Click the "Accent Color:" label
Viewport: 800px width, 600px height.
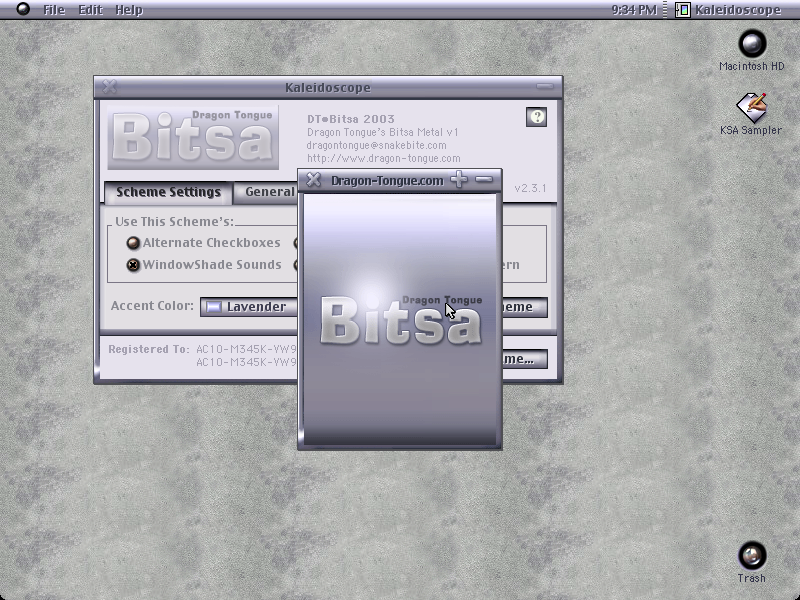(x=152, y=306)
